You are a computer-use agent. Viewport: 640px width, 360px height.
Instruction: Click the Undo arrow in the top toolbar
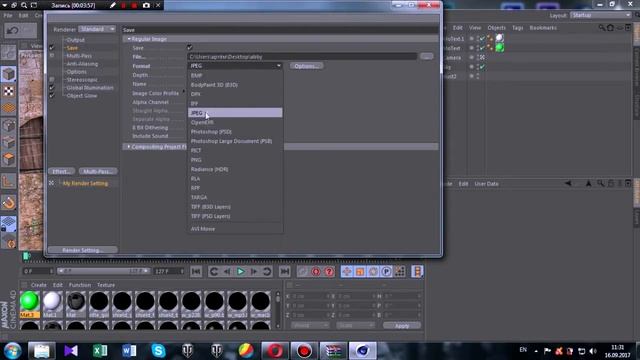pos(13,30)
